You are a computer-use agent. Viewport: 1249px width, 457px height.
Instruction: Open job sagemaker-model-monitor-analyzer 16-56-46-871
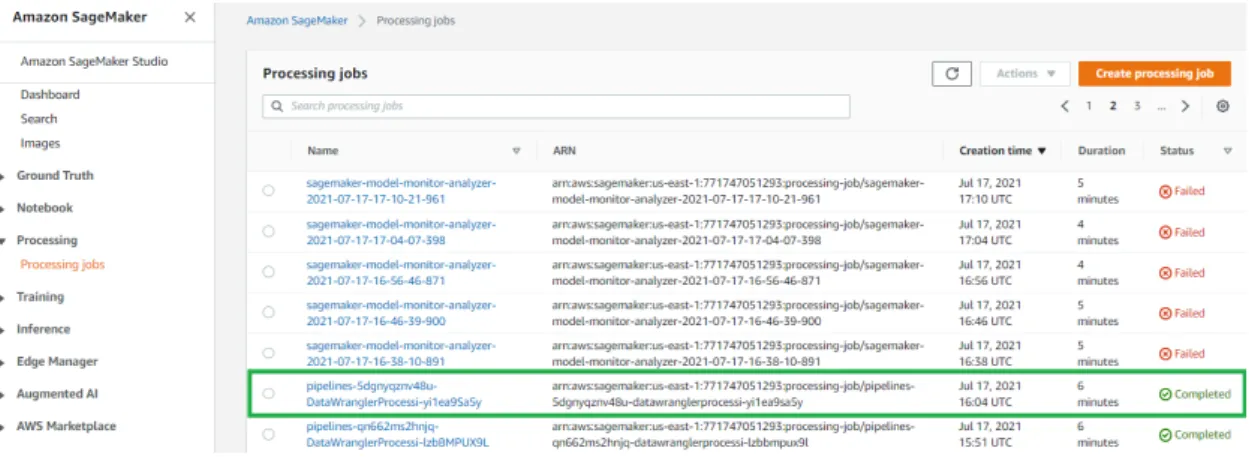click(x=401, y=272)
